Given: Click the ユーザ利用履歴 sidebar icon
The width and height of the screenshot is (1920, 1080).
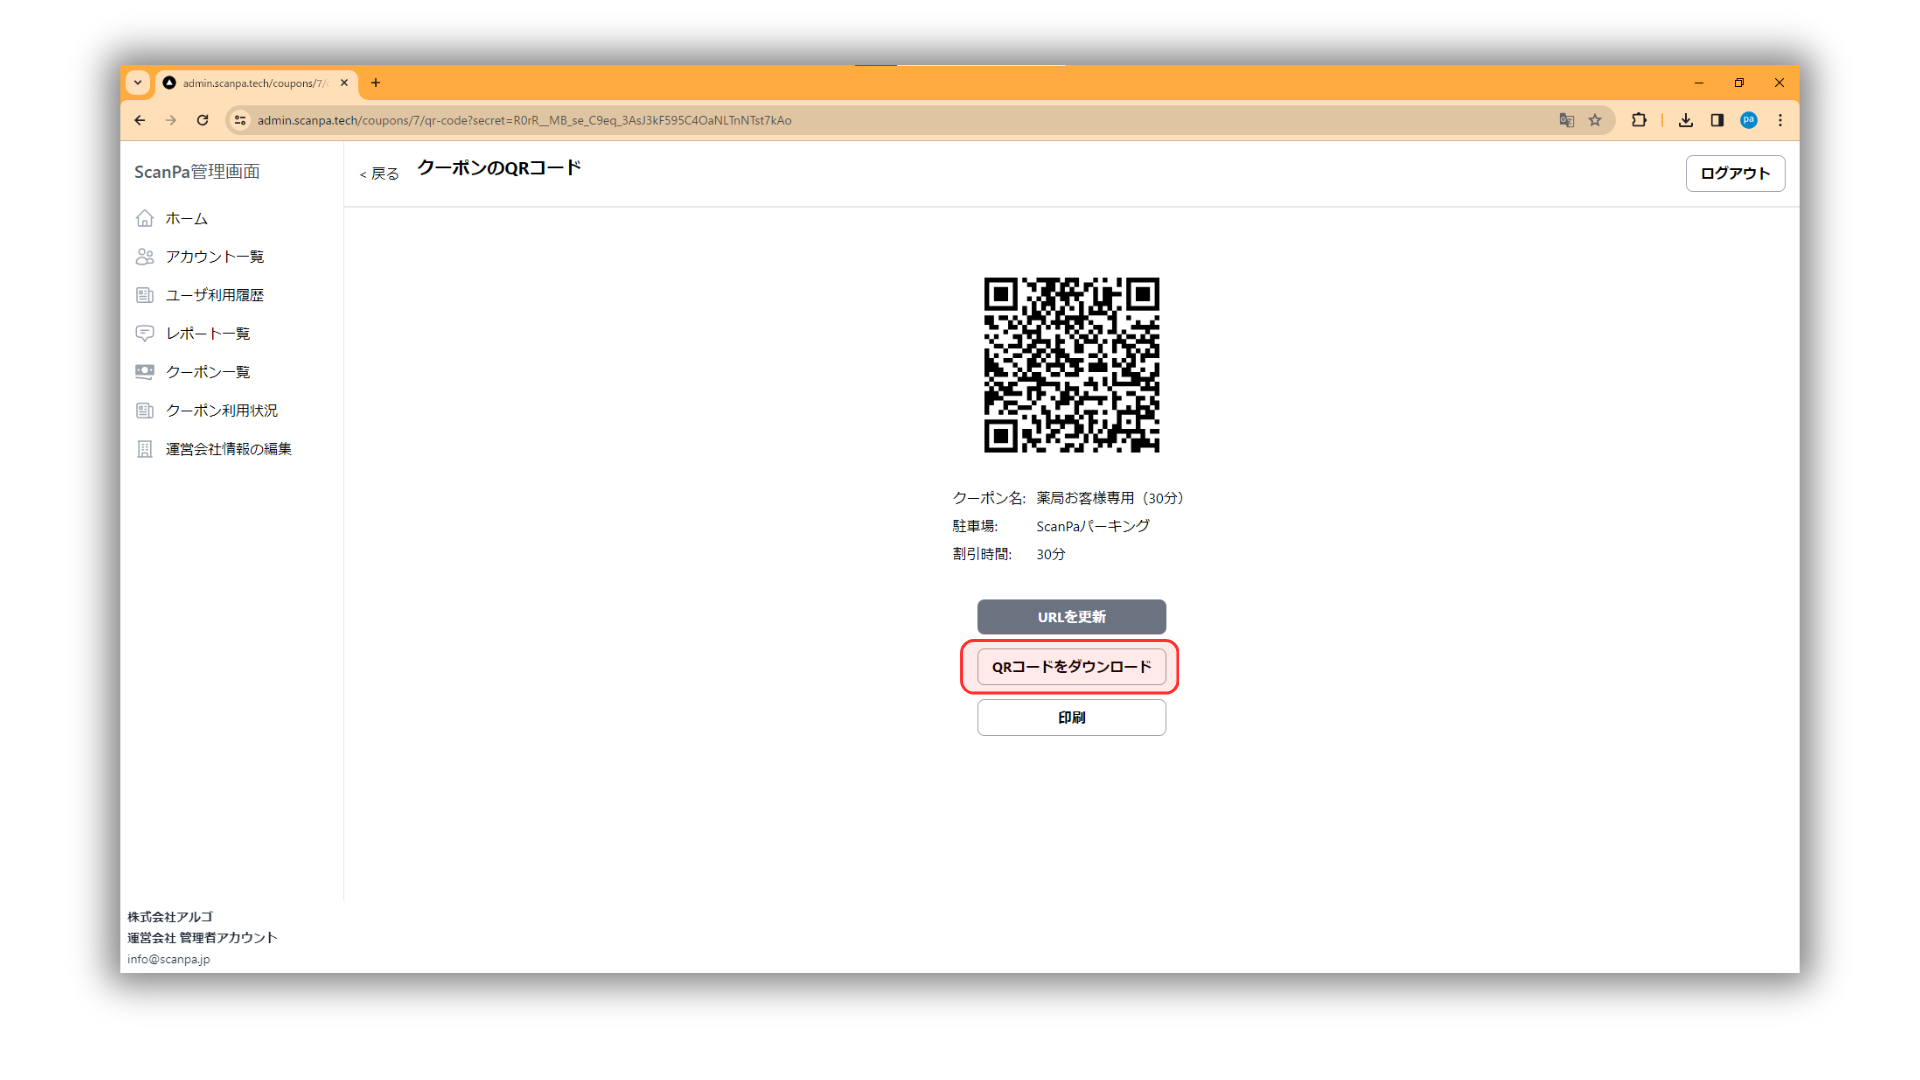Looking at the screenshot, I should pyautogui.click(x=145, y=295).
